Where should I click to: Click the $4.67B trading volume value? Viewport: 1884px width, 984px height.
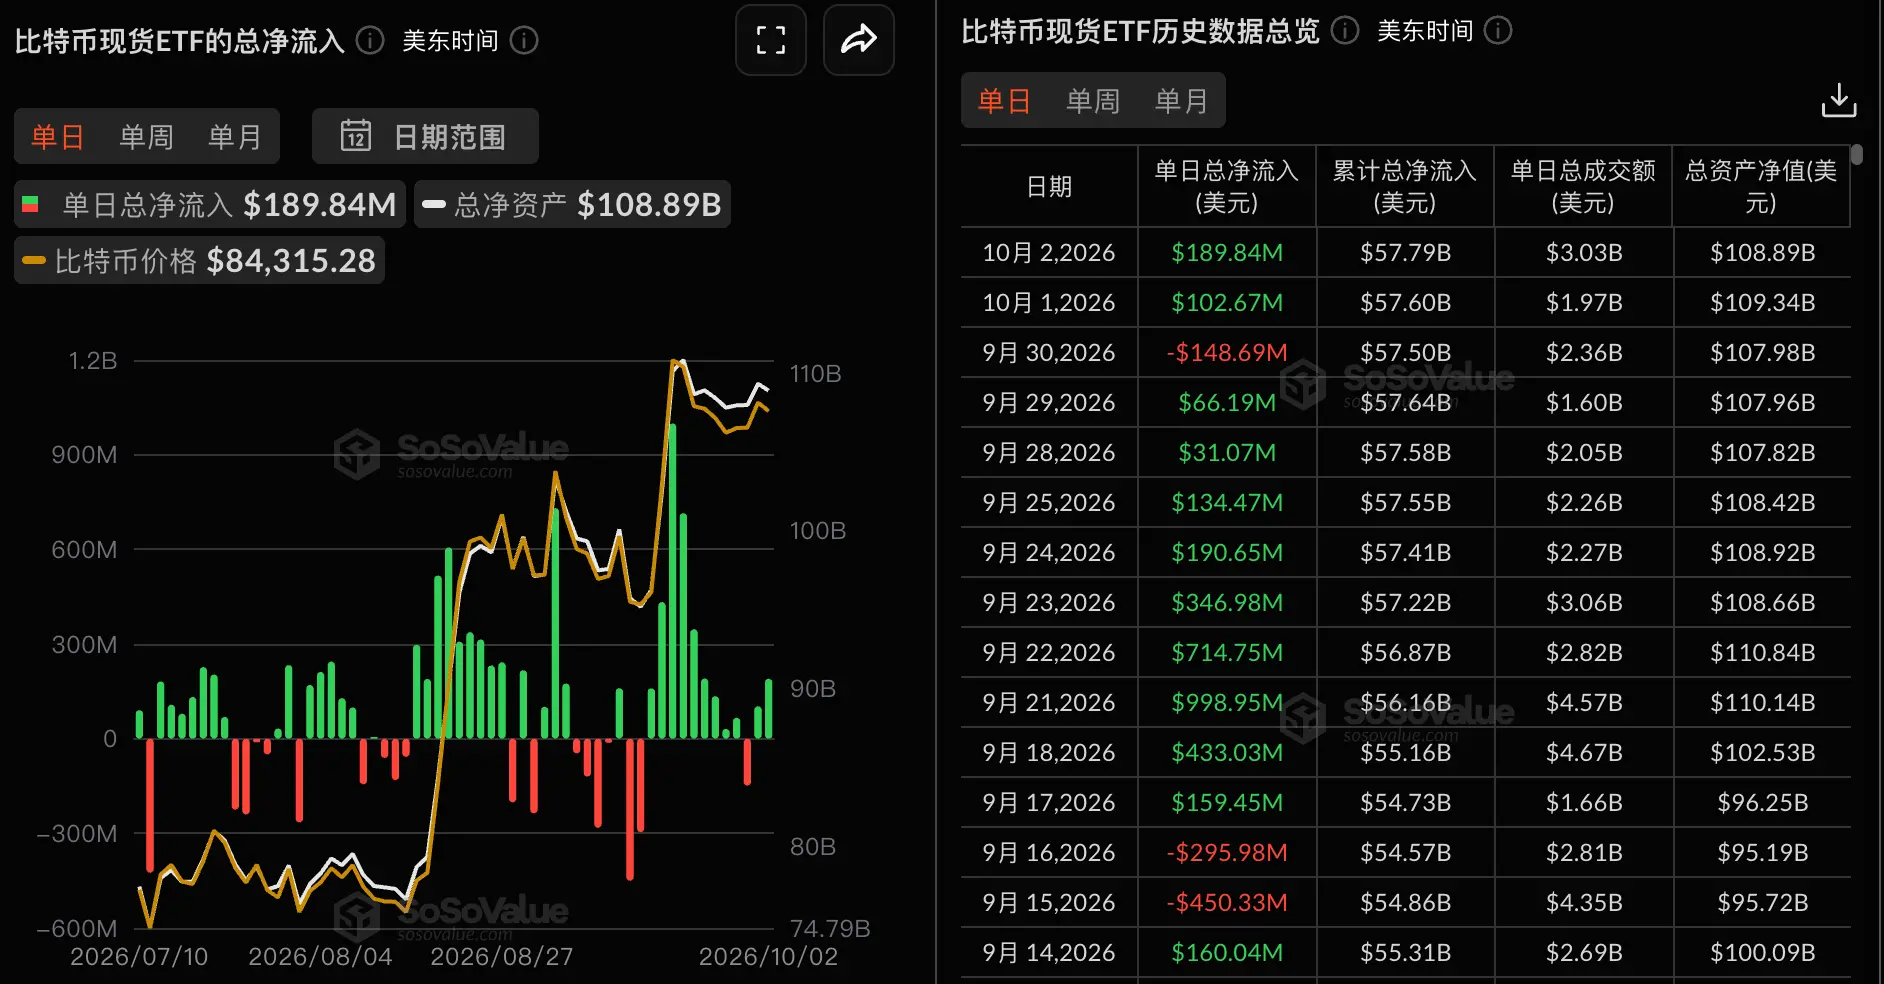(x=1584, y=752)
